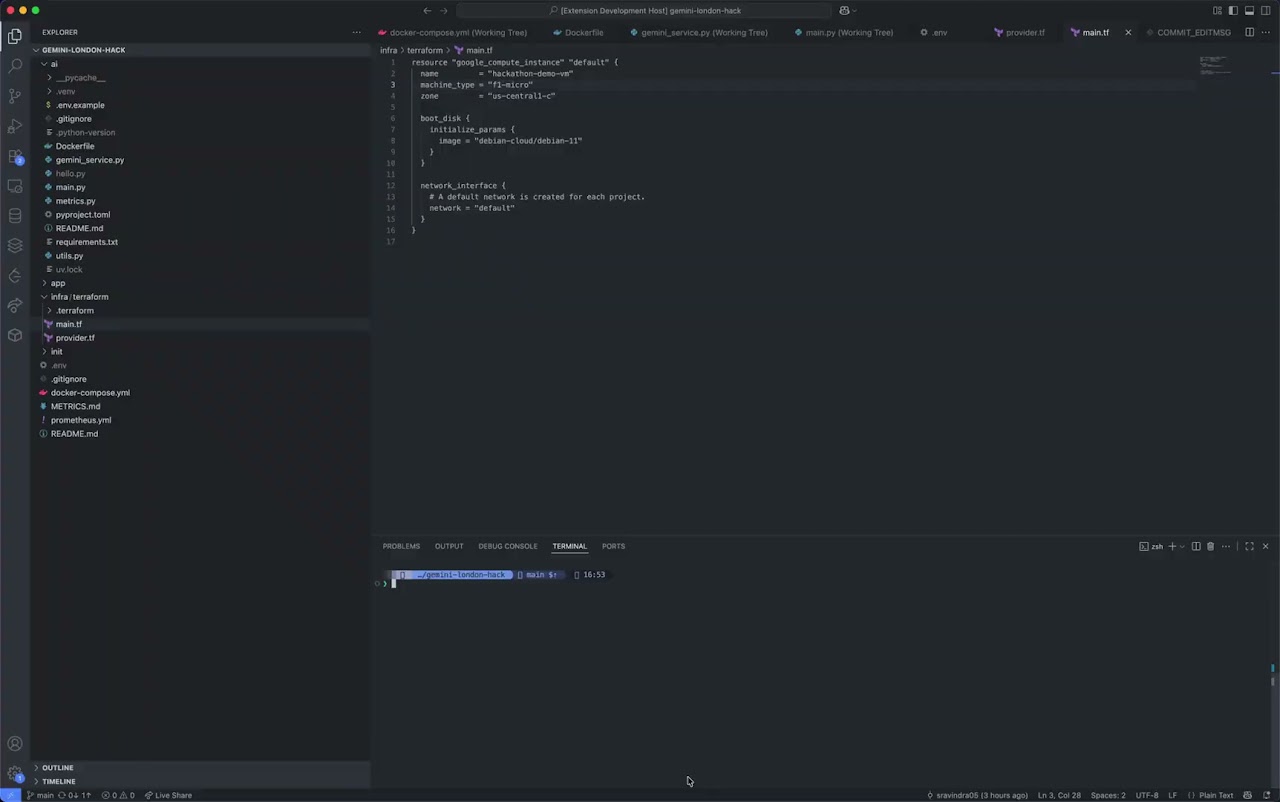Change Plain Text language mode
Viewport: 1280px width, 802px height.
[x=1216, y=796]
